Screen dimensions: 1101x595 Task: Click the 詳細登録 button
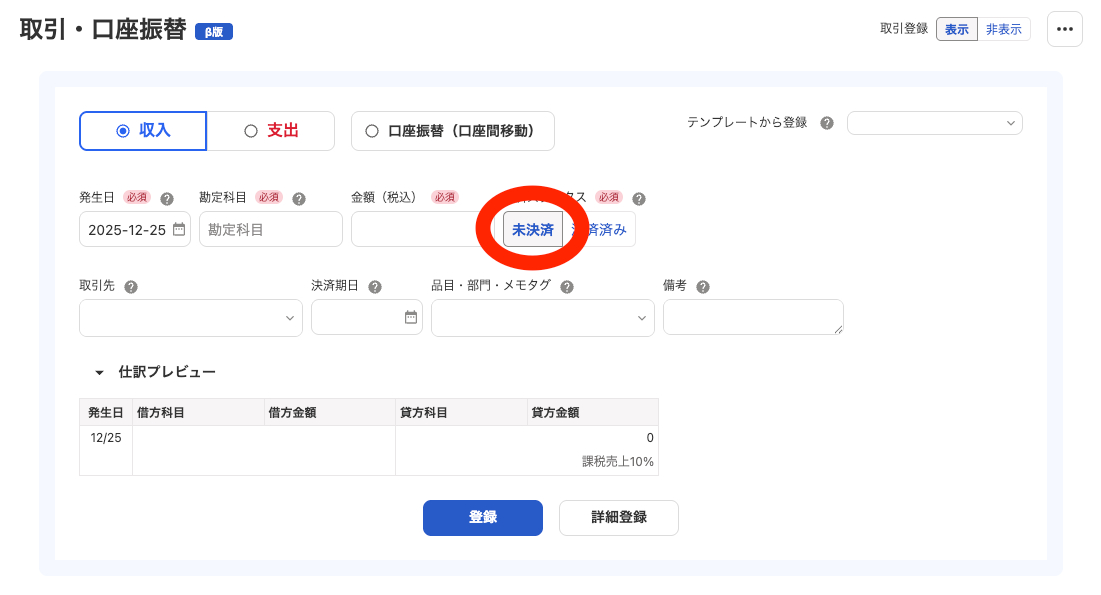coord(618,518)
